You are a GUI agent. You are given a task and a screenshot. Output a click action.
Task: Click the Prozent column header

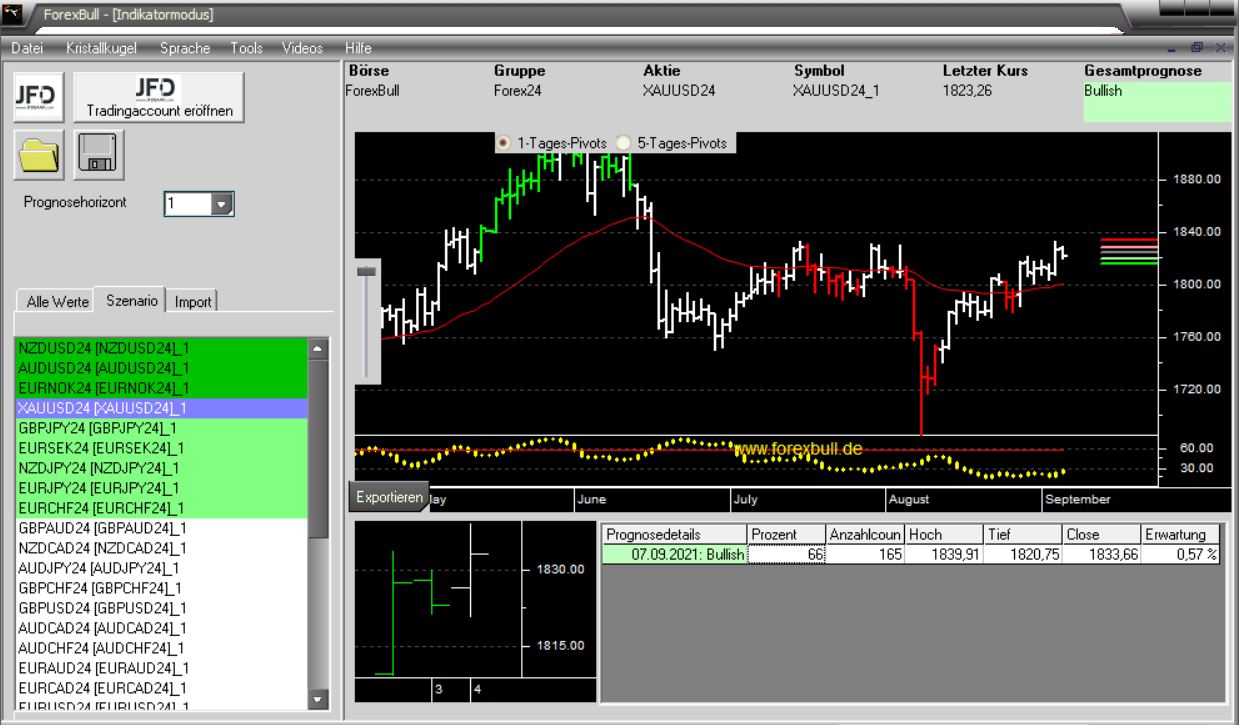click(x=787, y=535)
